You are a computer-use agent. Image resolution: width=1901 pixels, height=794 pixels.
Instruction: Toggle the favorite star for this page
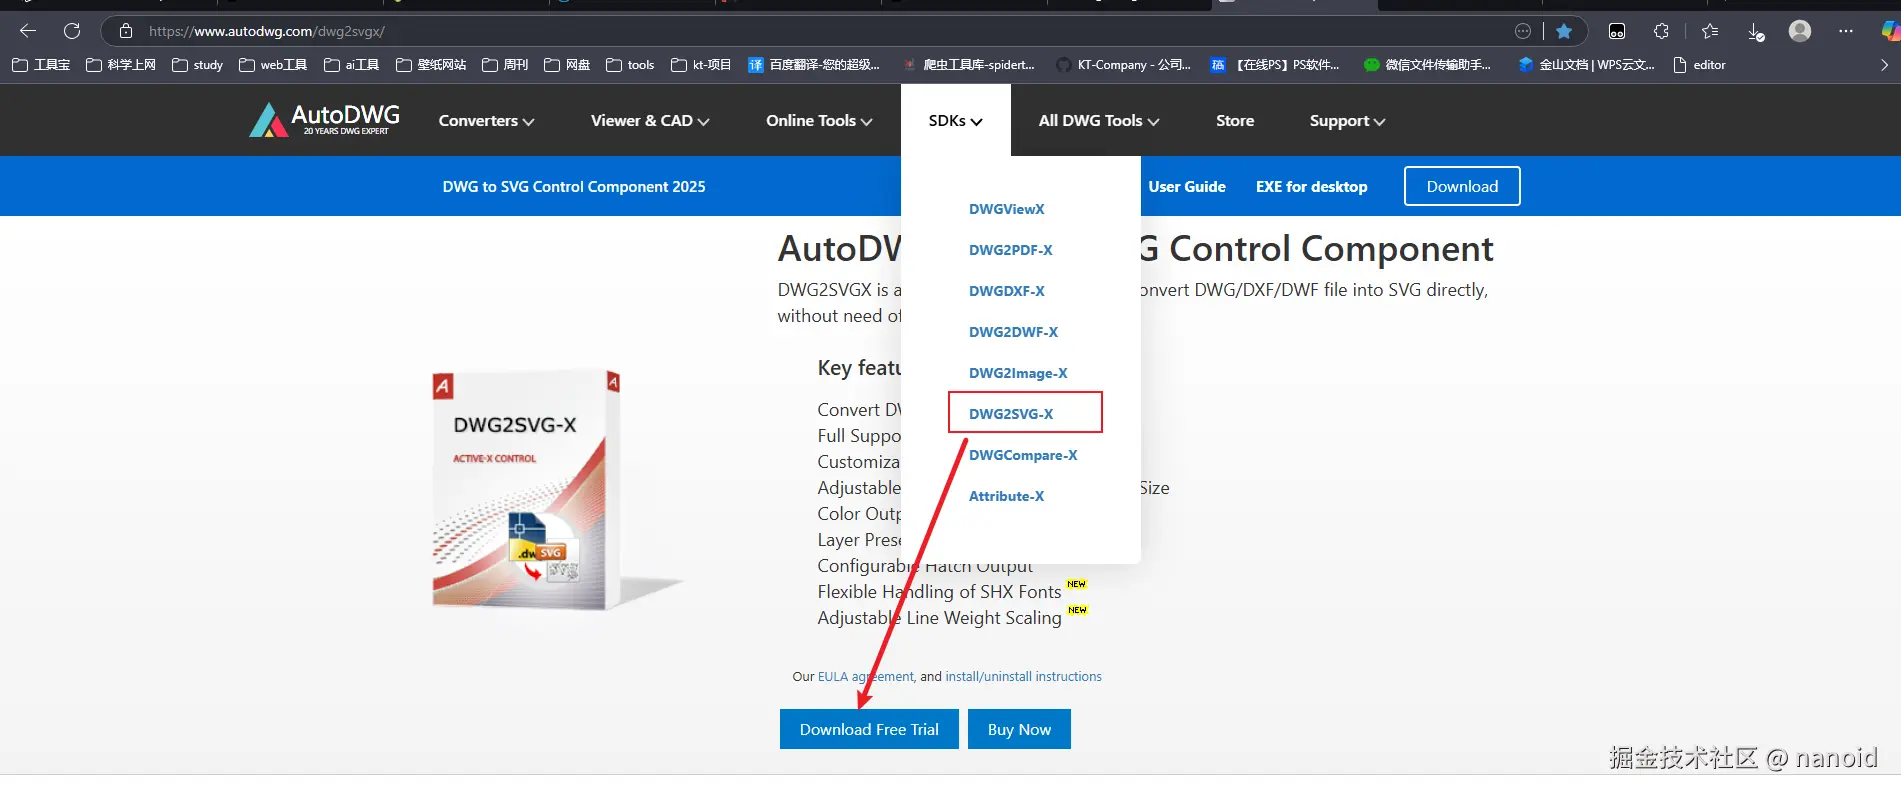pos(1564,31)
